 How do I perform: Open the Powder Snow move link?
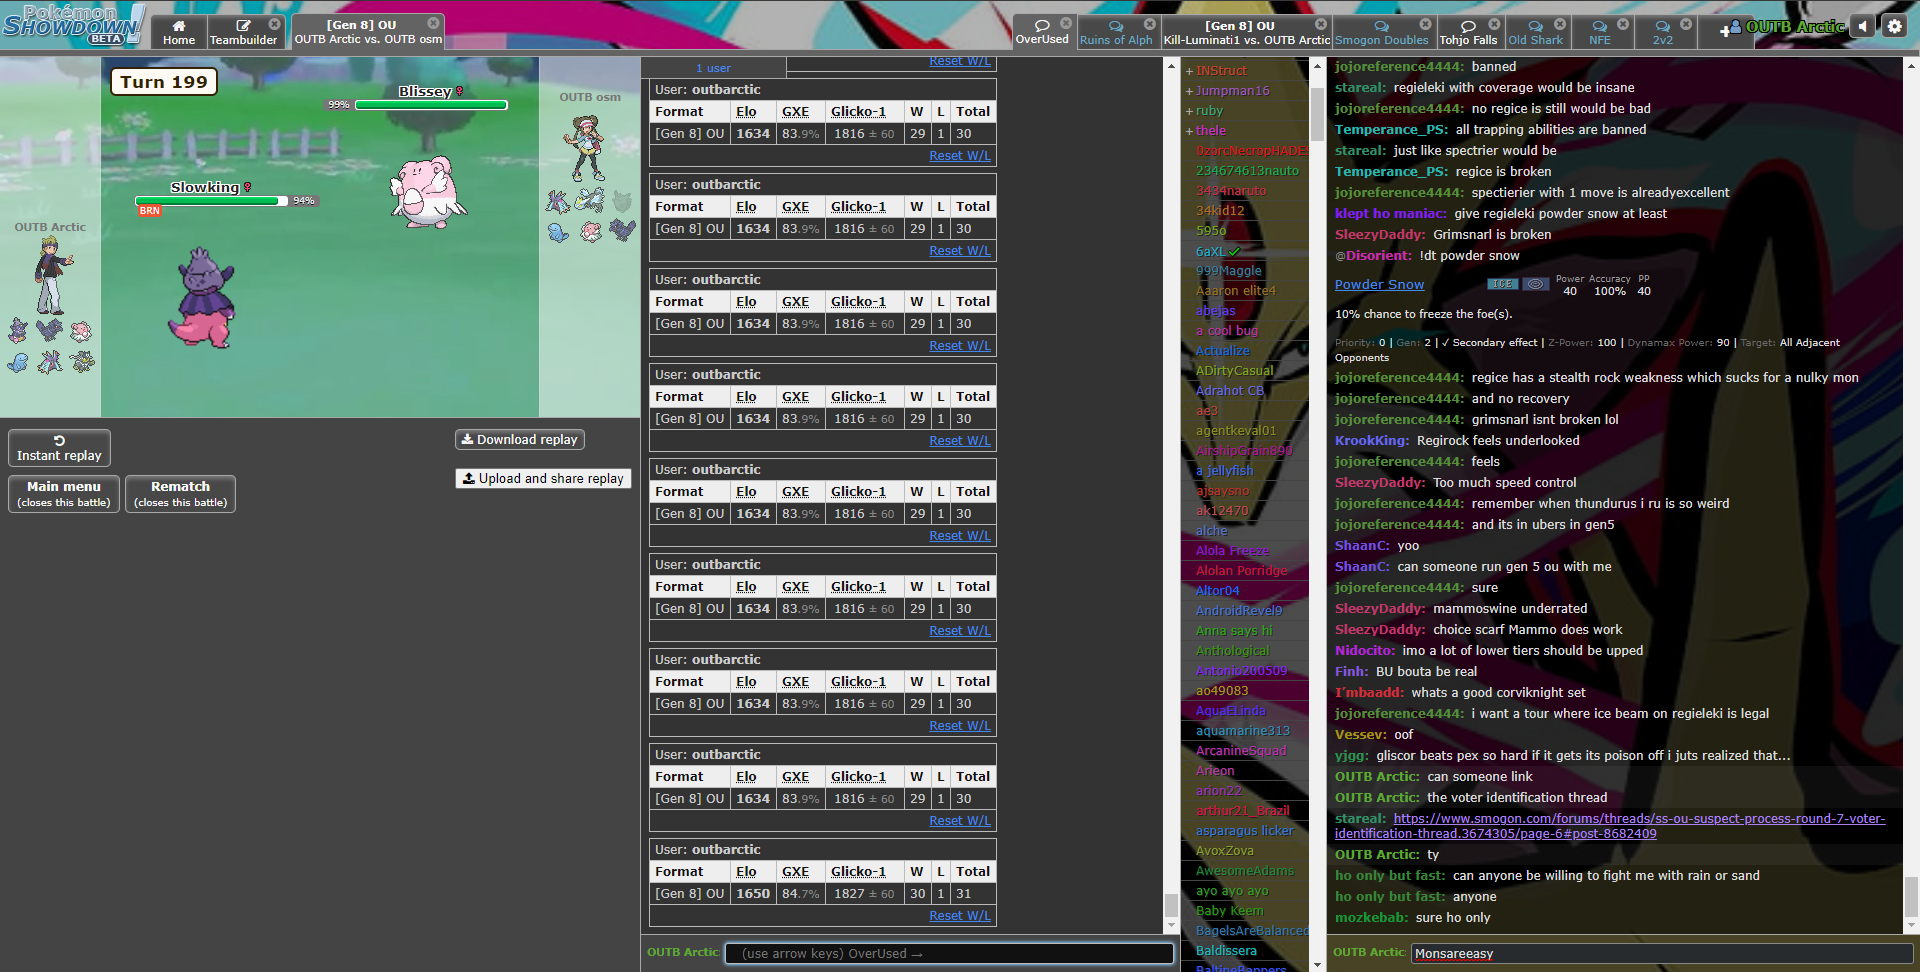pos(1379,285)
